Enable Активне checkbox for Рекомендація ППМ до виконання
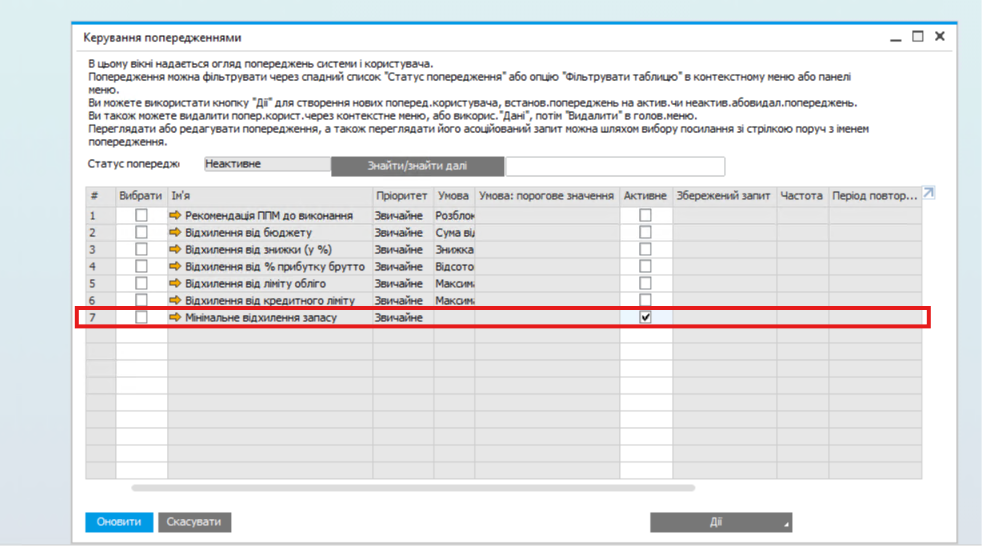Screen dimensions: 982x553 [x=645, y=215]
